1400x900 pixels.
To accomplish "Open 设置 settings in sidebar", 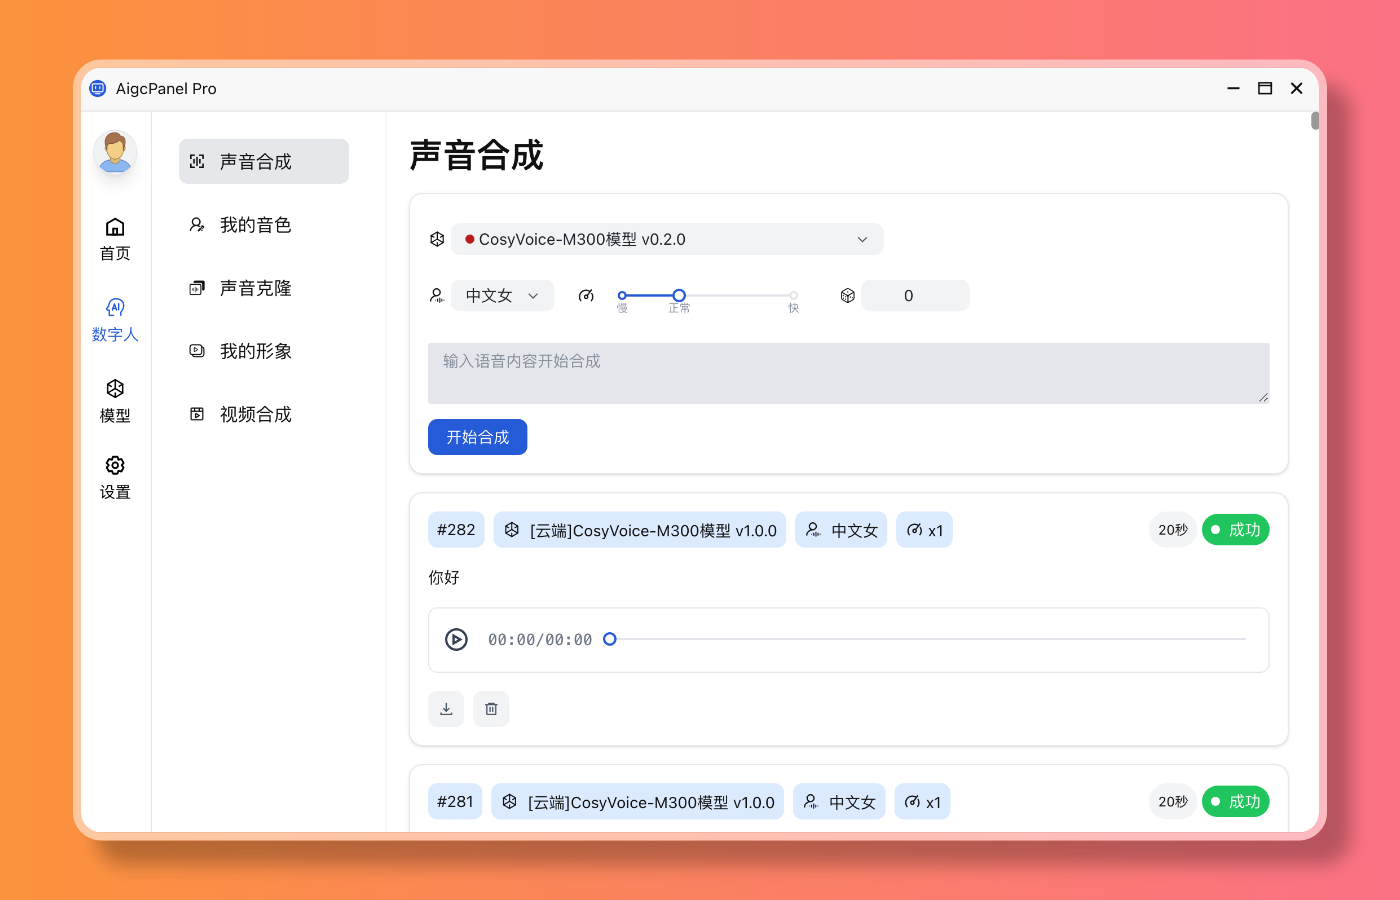I will [115, 477].
